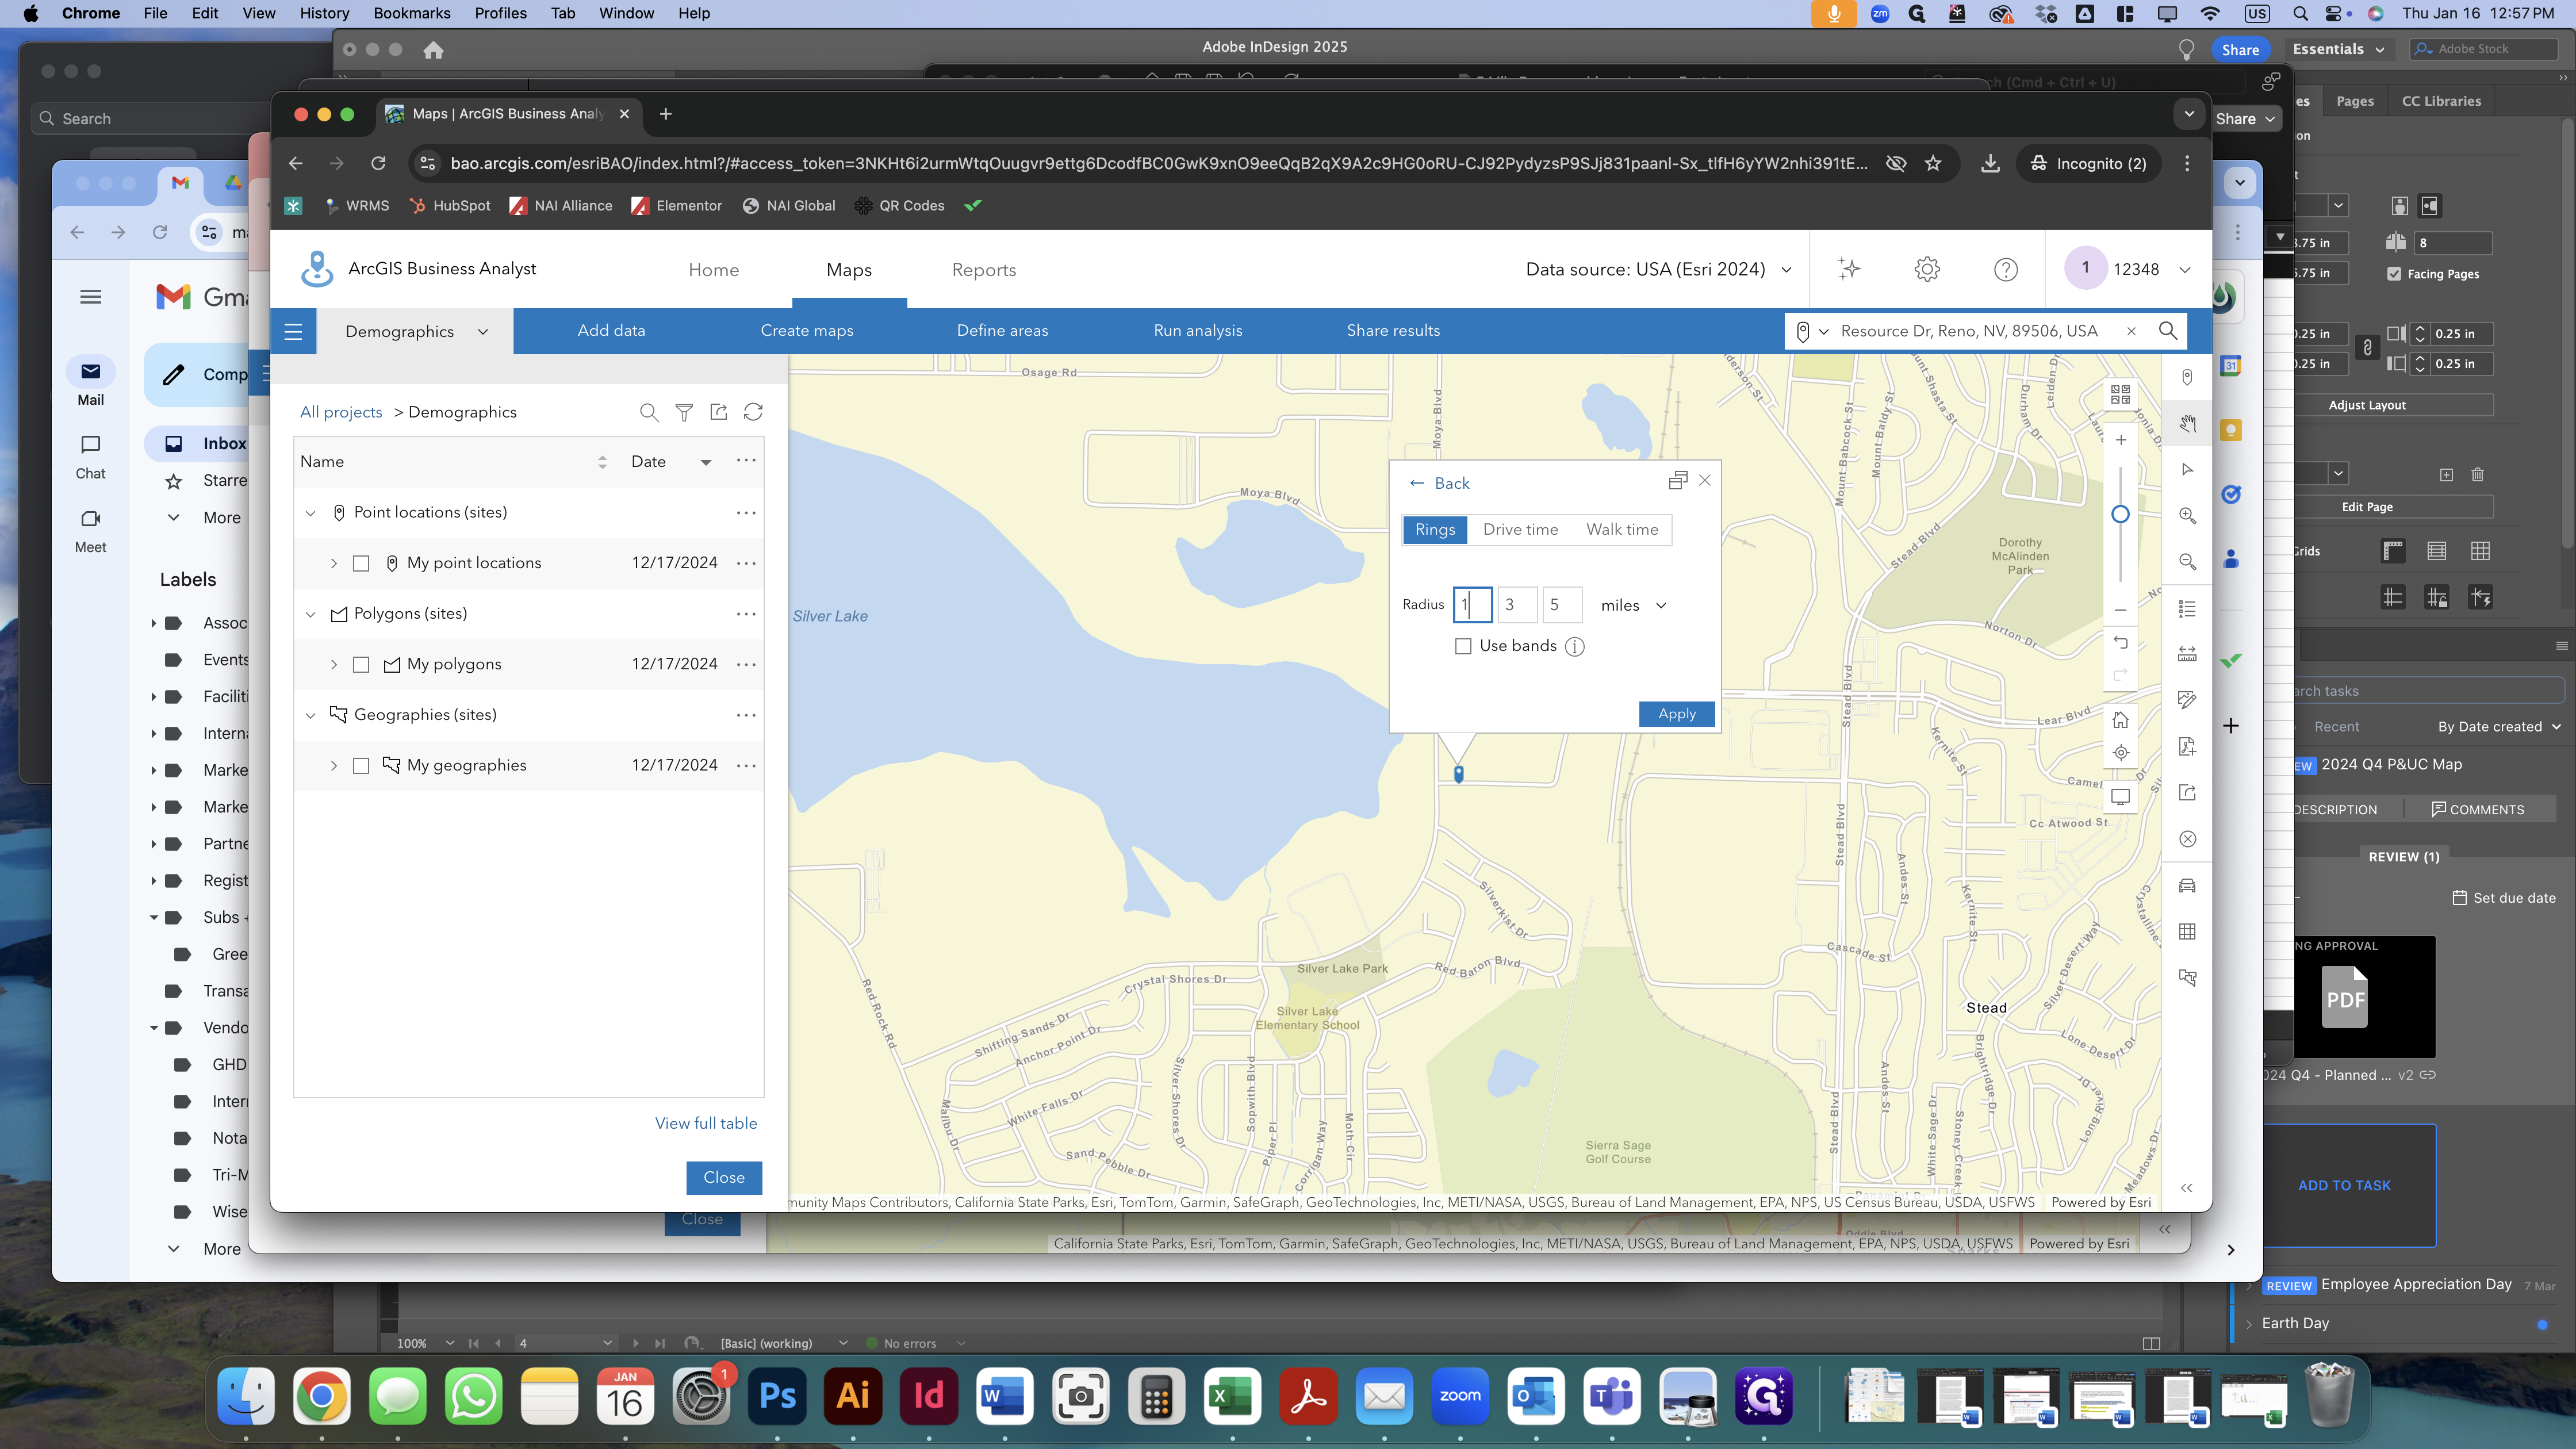Click the refresh icon in project panel
2576x1449 pixels.
(753, 412)
